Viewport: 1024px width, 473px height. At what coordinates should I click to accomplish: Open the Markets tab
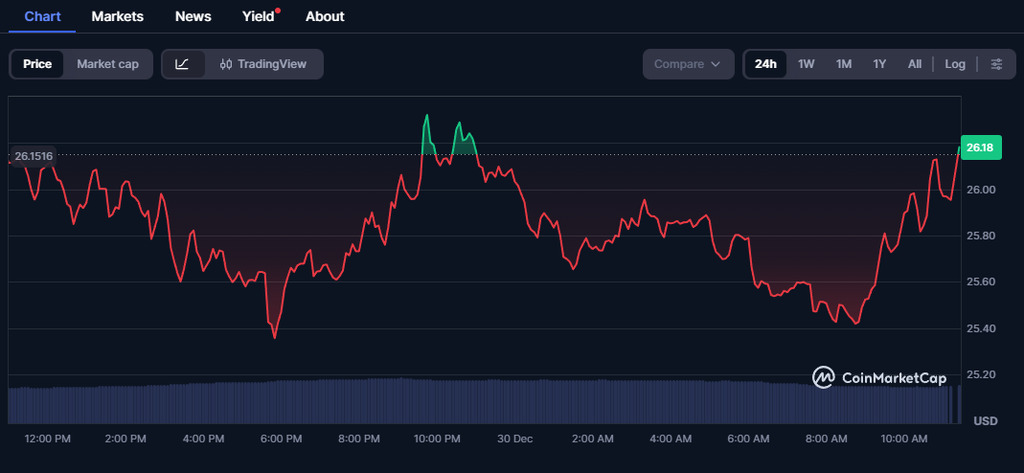click(x=117, y=16)
